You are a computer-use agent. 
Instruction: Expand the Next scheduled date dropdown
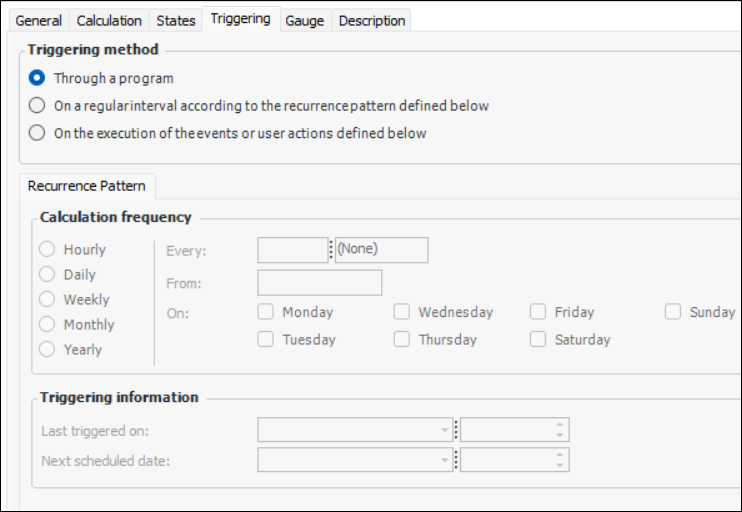pos(445,460)
